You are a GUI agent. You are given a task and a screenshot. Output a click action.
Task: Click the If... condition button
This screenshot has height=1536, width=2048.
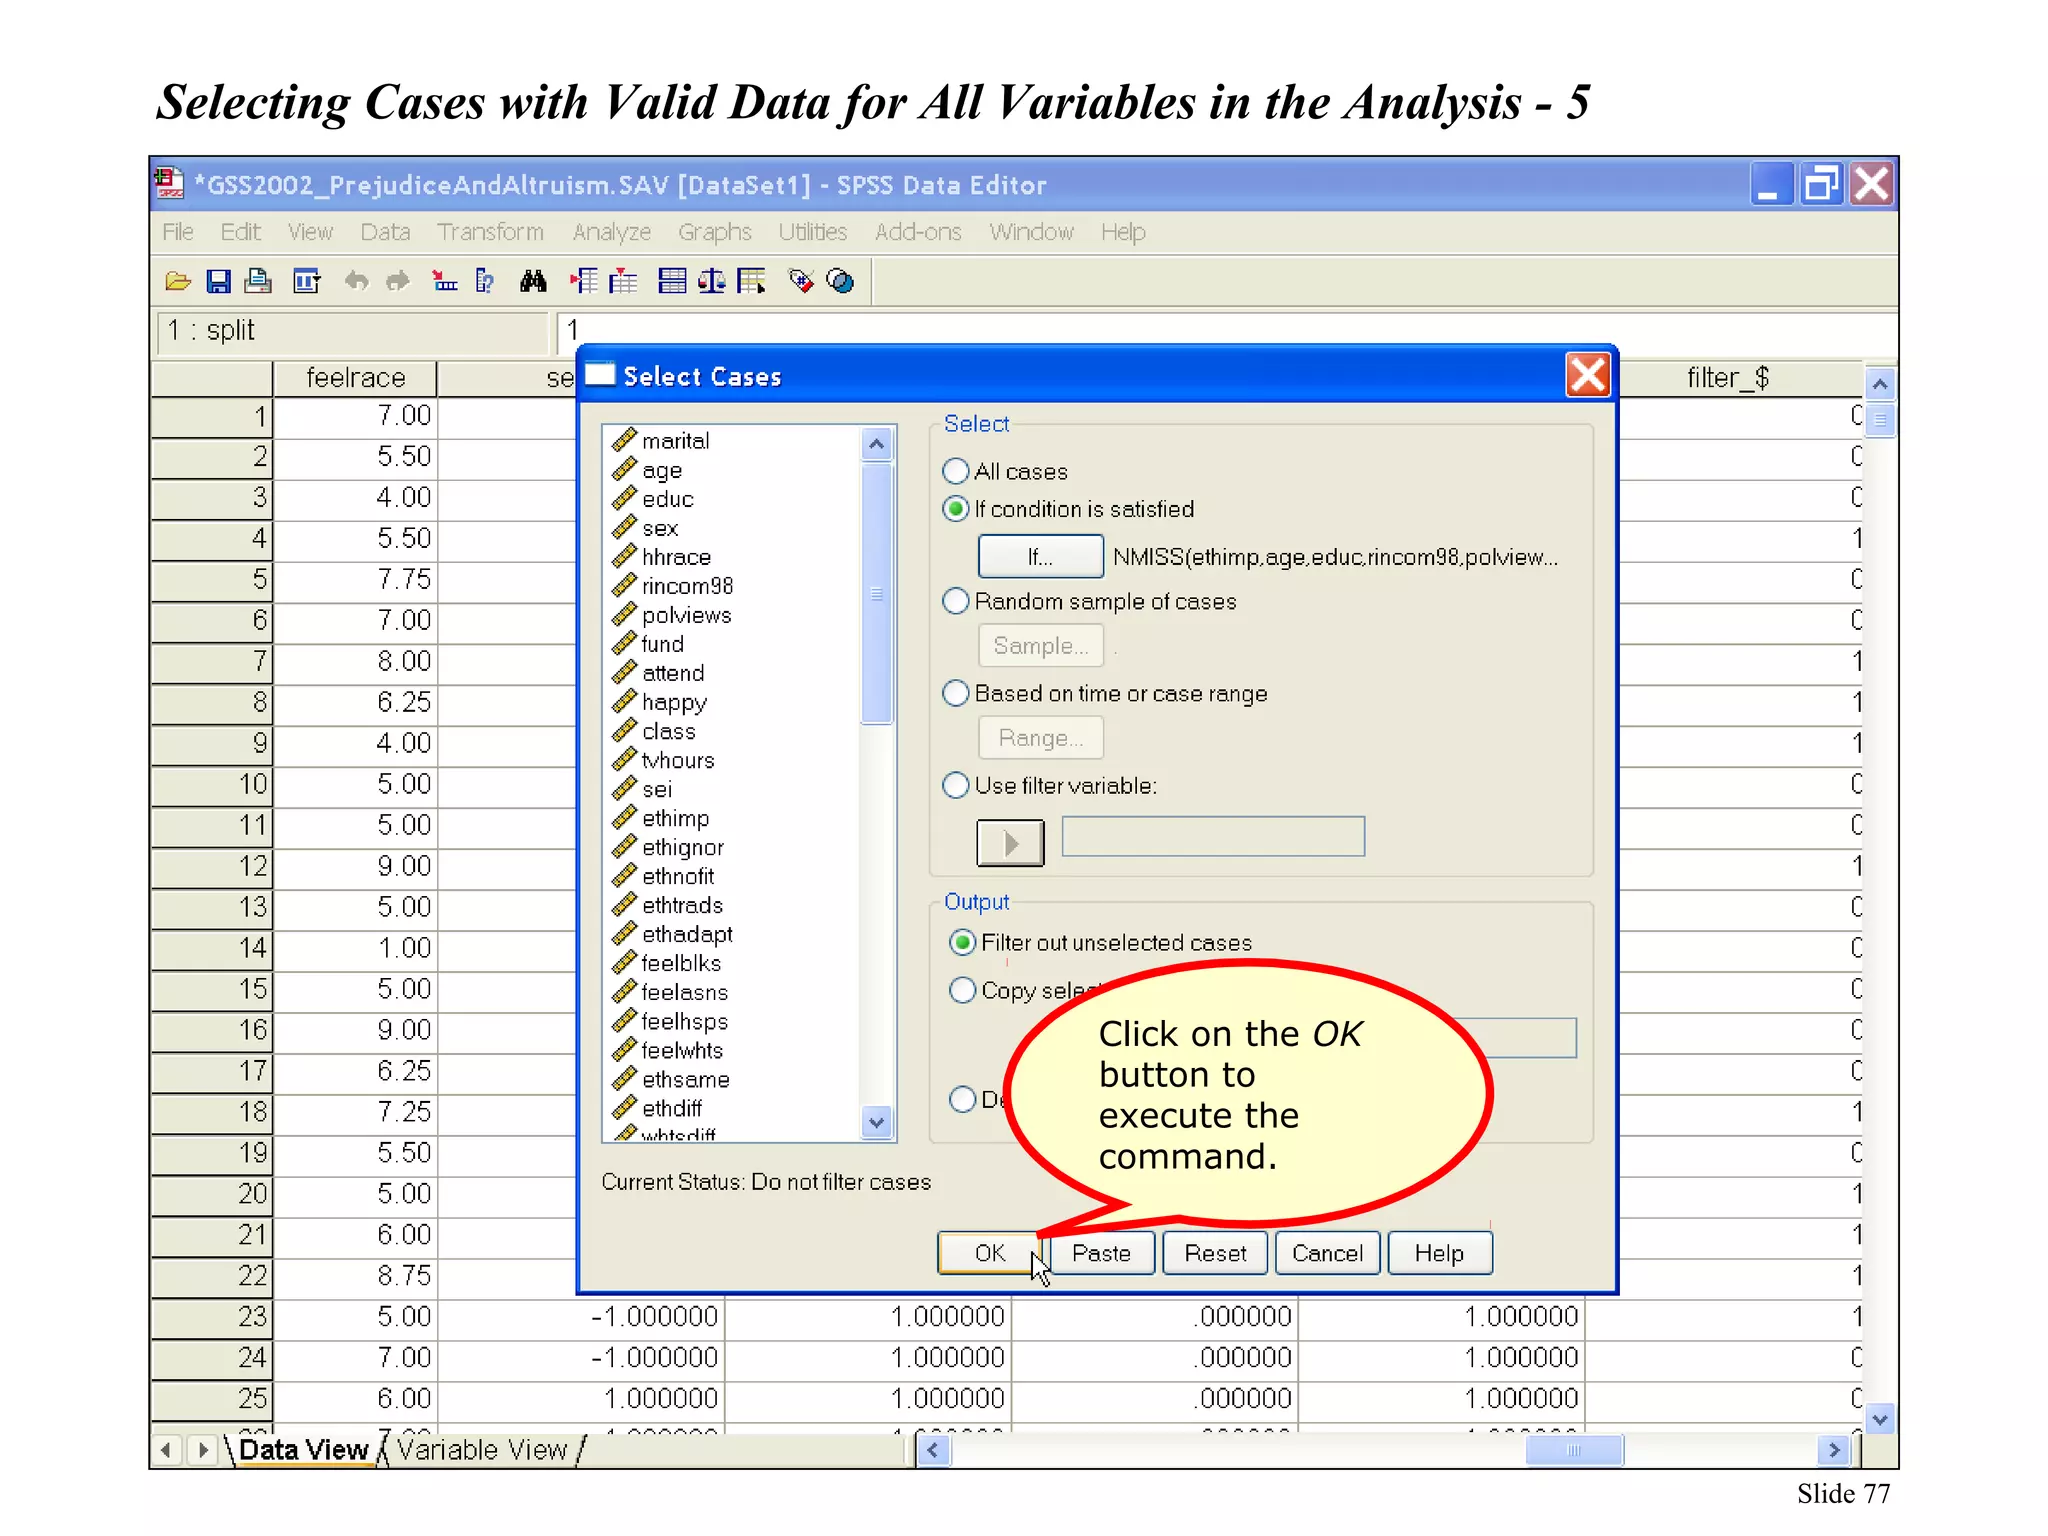1040,557
